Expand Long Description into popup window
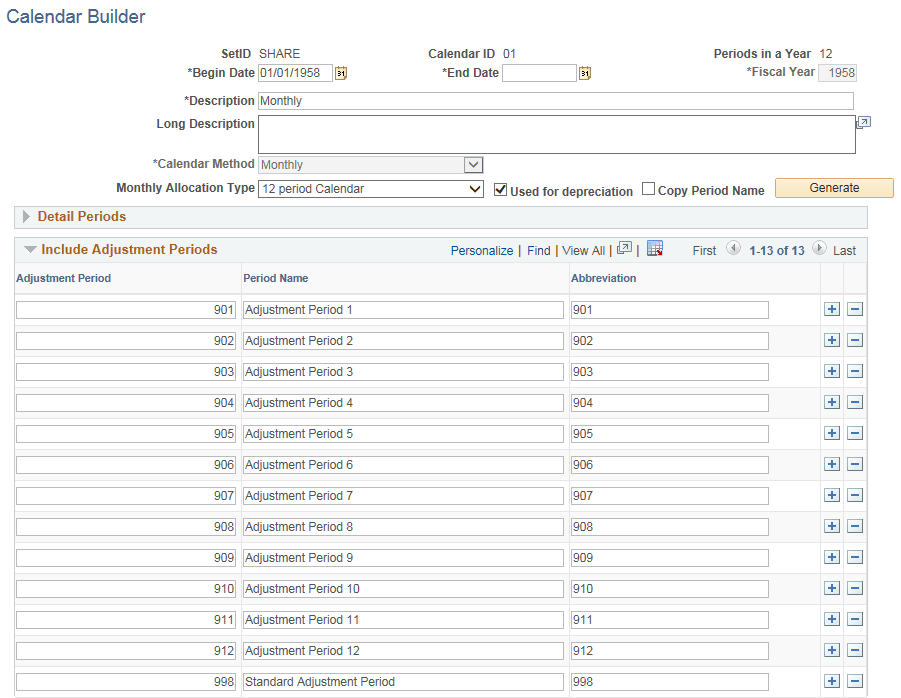Viewport: 901px width, 698px height. (862, 122)
